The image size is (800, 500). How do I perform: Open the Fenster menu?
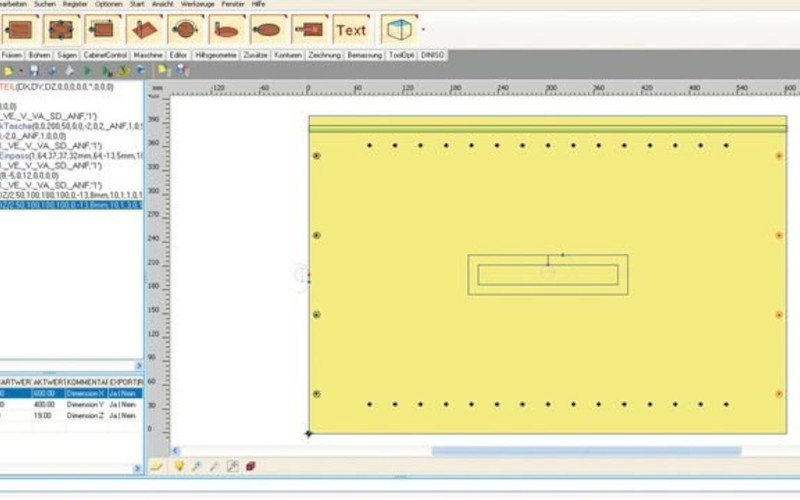tap(233, 4)
